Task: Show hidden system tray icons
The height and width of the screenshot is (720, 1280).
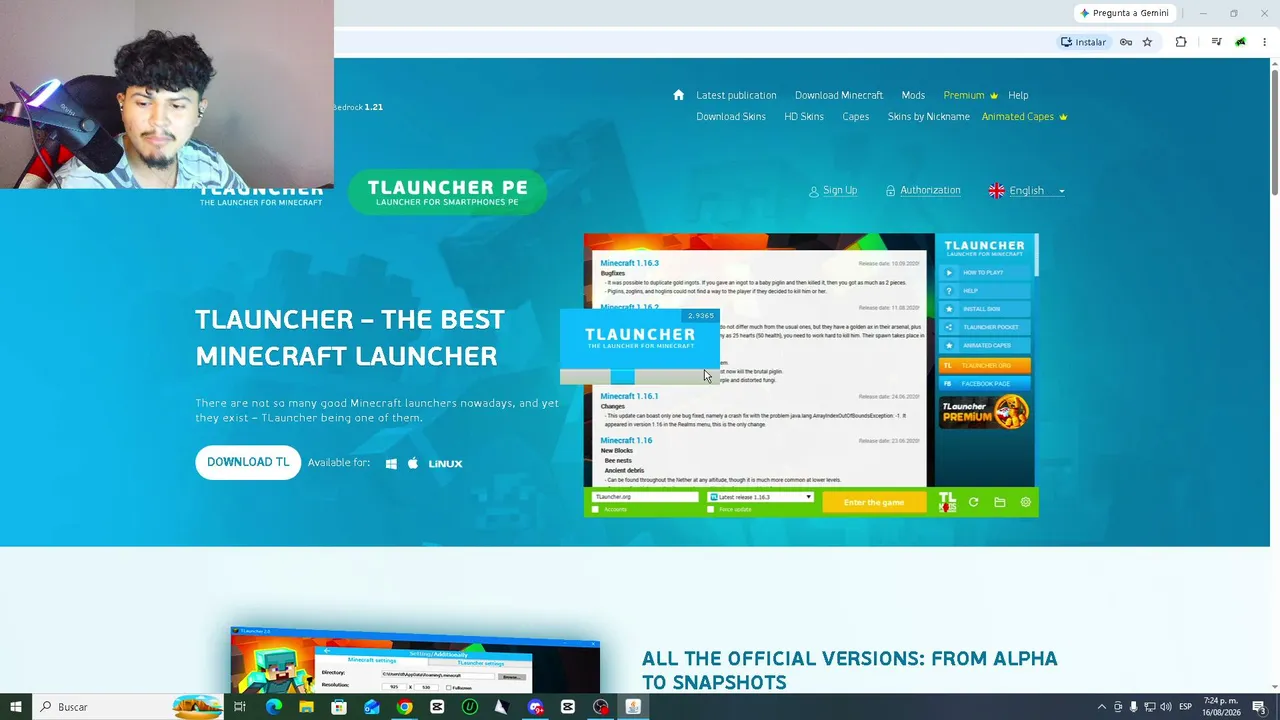Action: click(1102, 707)
